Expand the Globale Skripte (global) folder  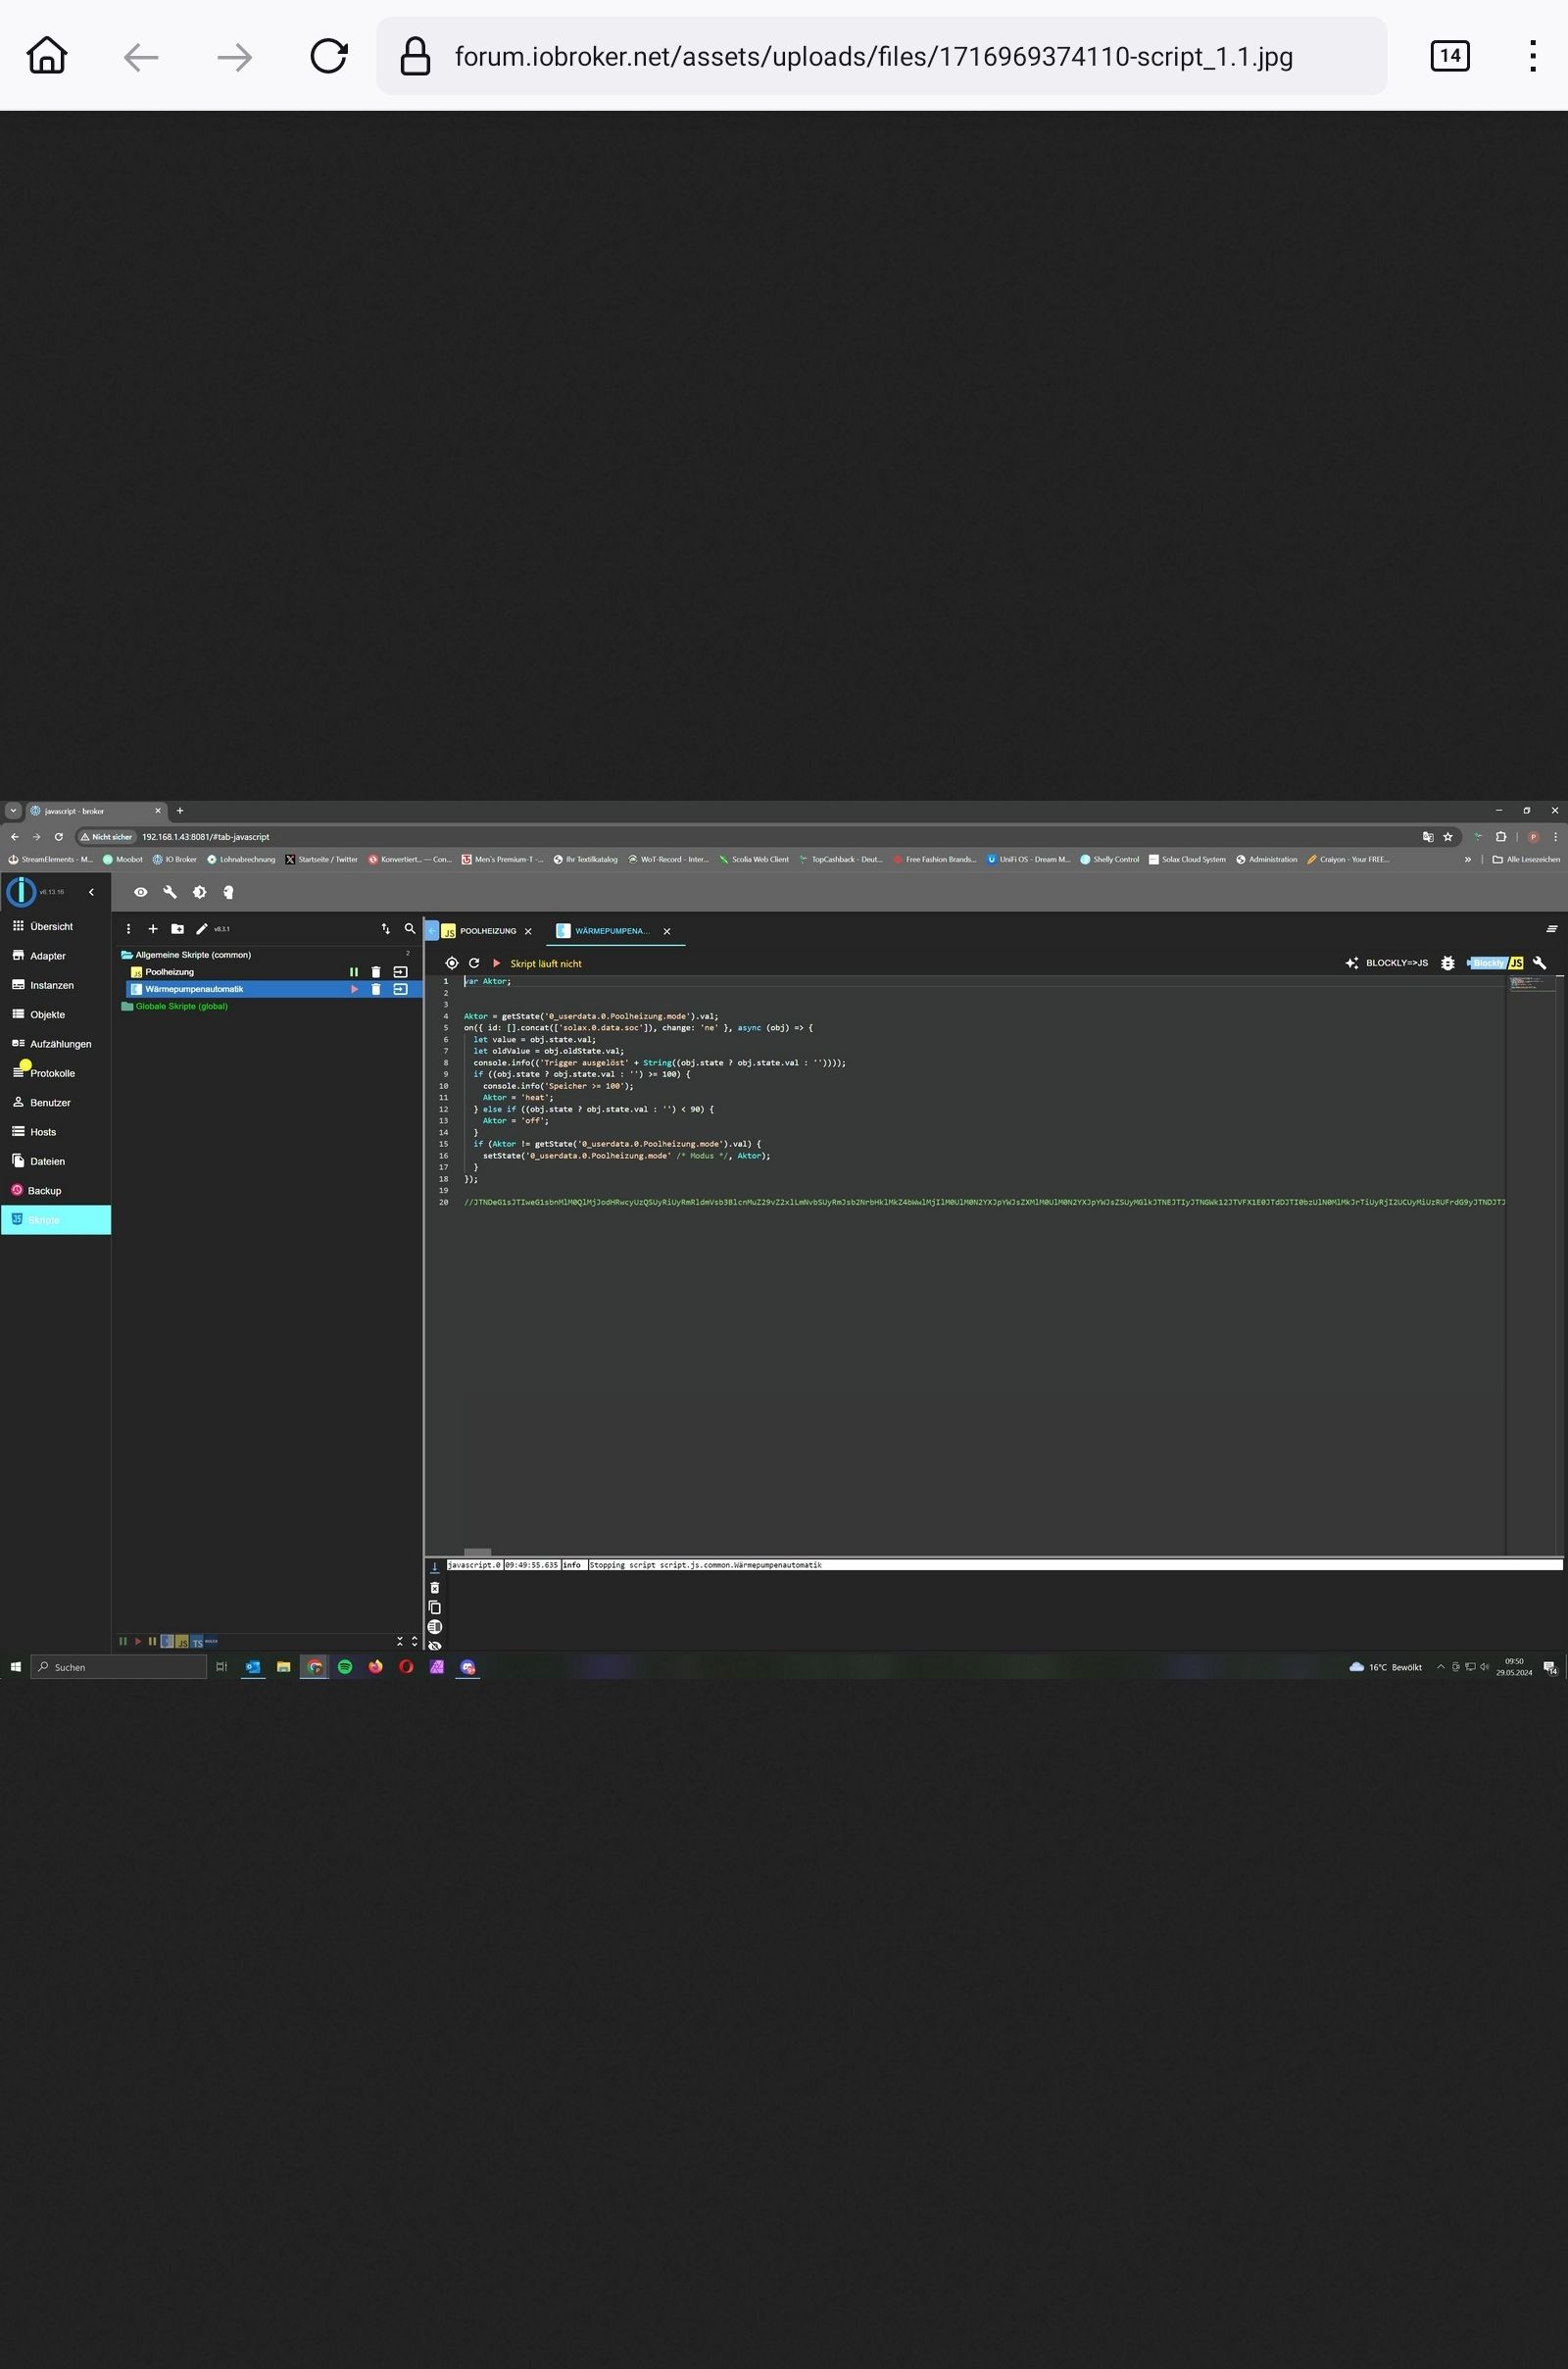coord(127,1006)
